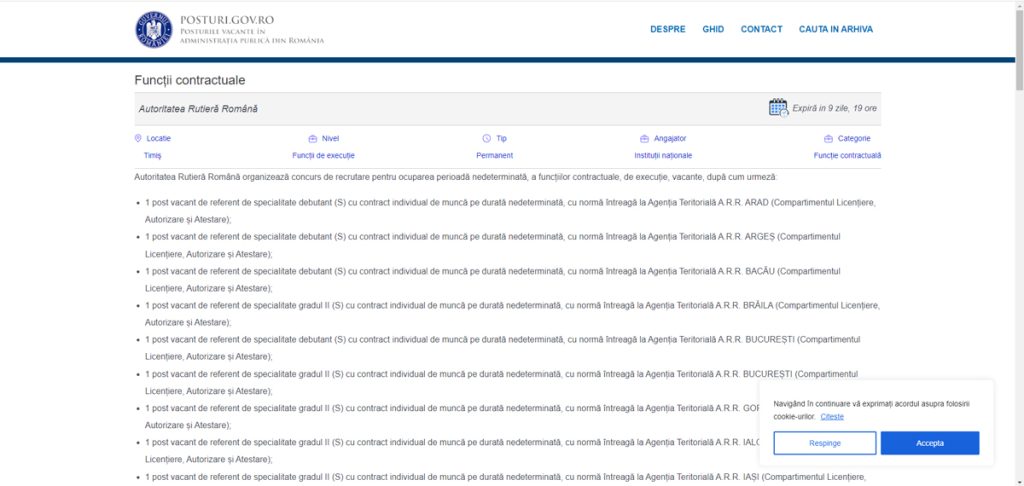Click the calendar expiry icon
The width and height of the screenshot is (1024, 486).
pyautogui.click(x=778, y=108)
